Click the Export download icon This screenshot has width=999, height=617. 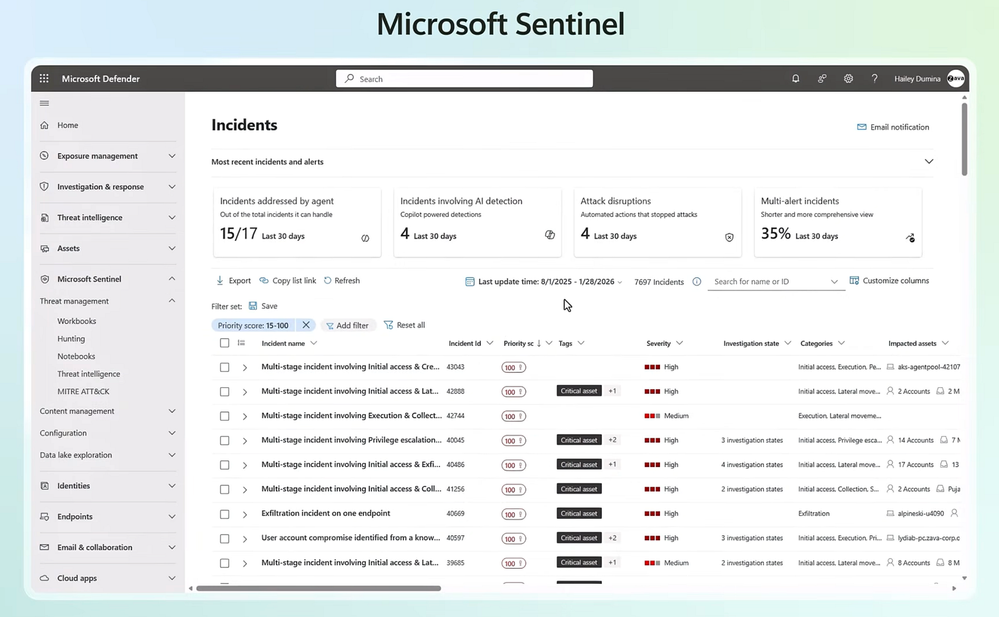(220, 281)
